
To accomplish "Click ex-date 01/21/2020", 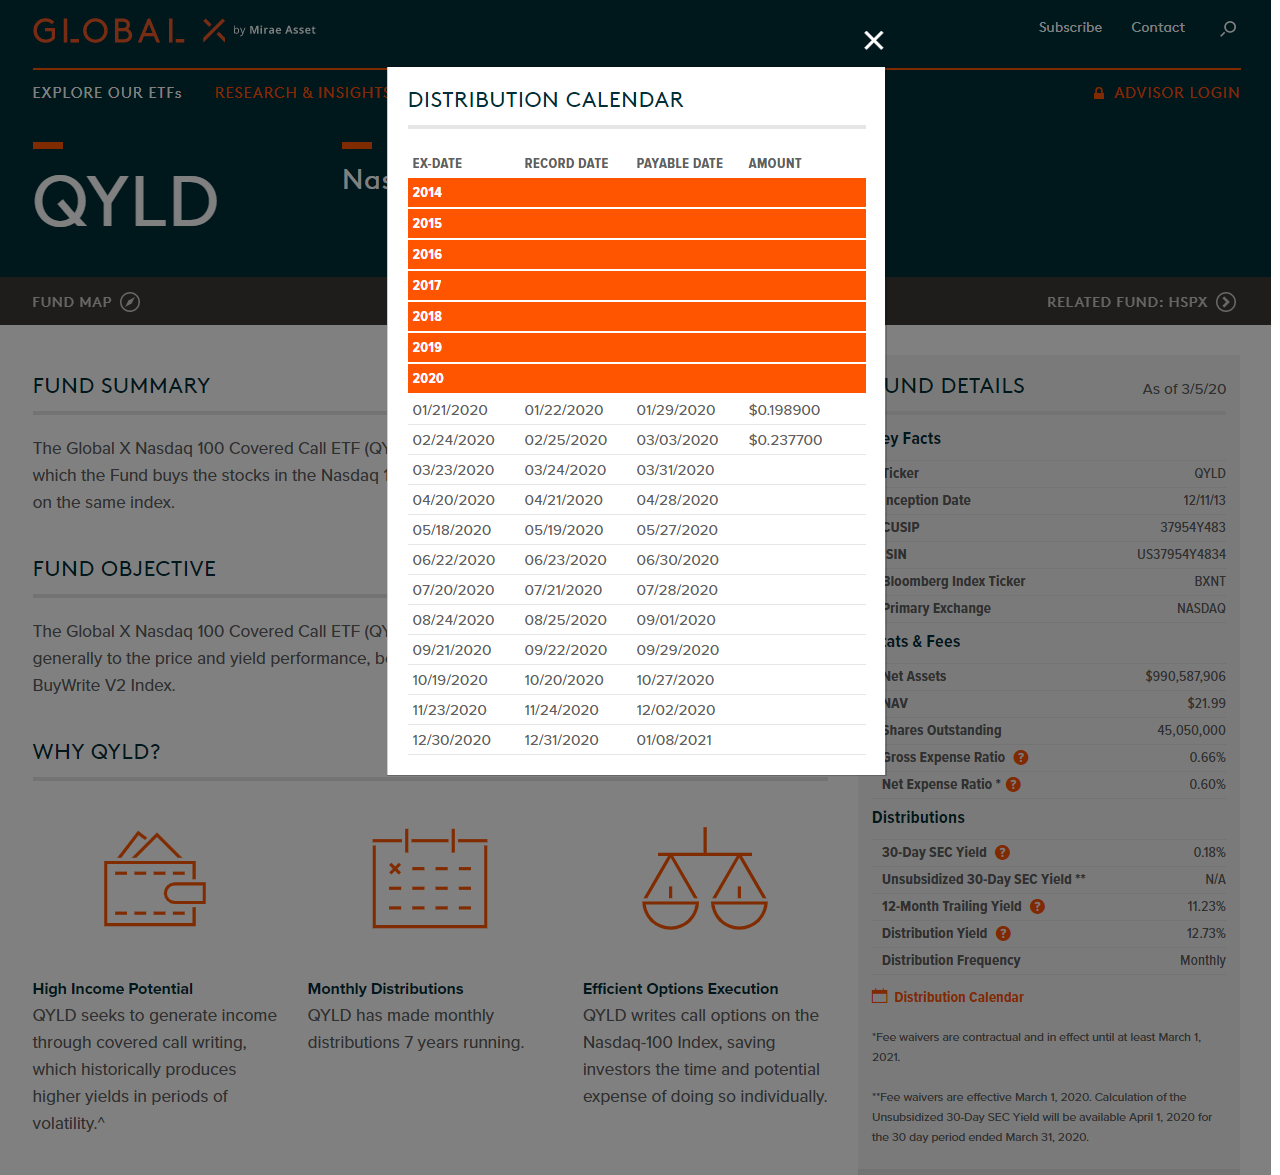I will click(x=450, y=410).
